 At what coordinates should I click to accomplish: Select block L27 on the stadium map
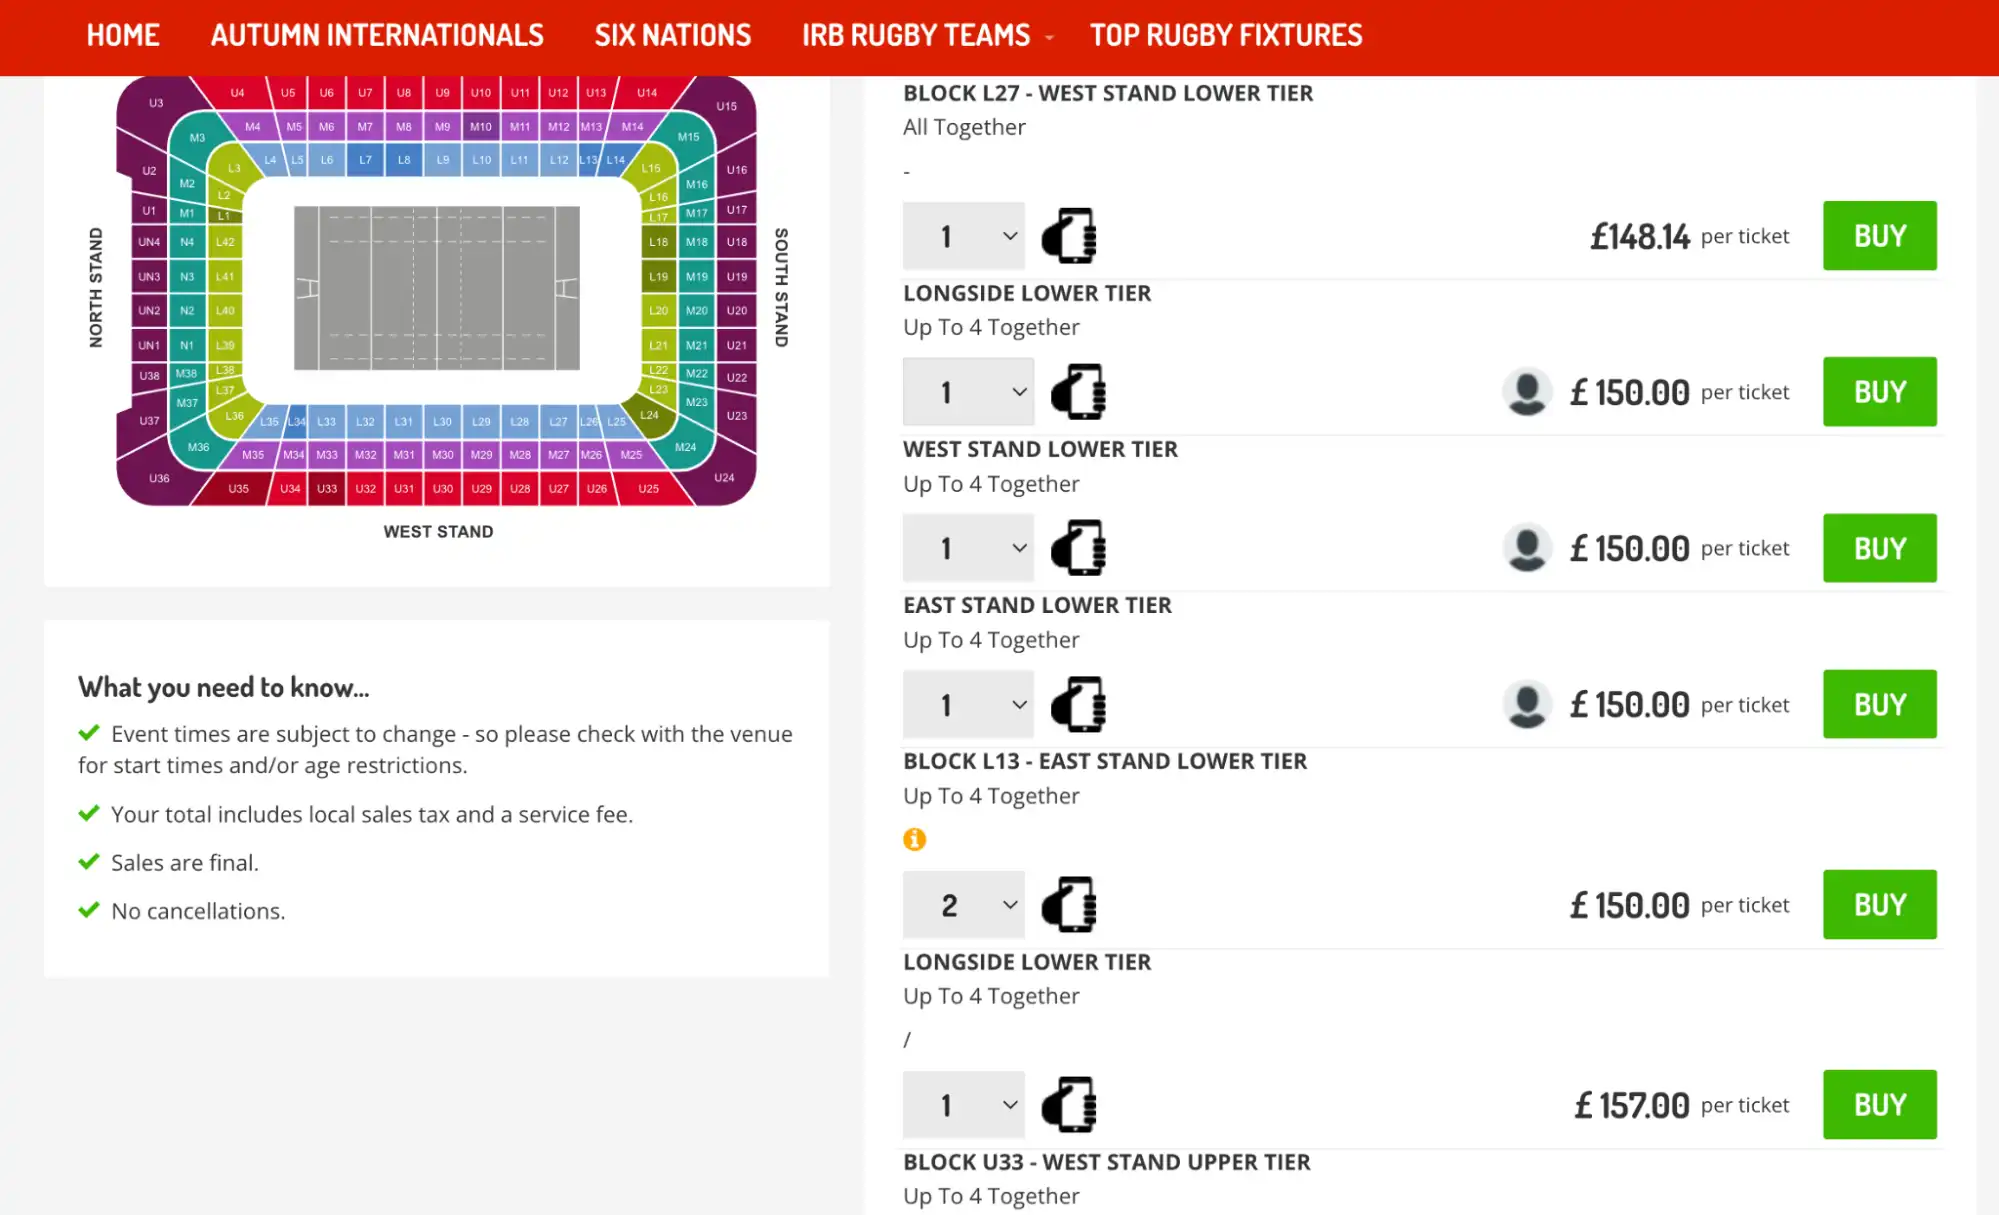558,421
